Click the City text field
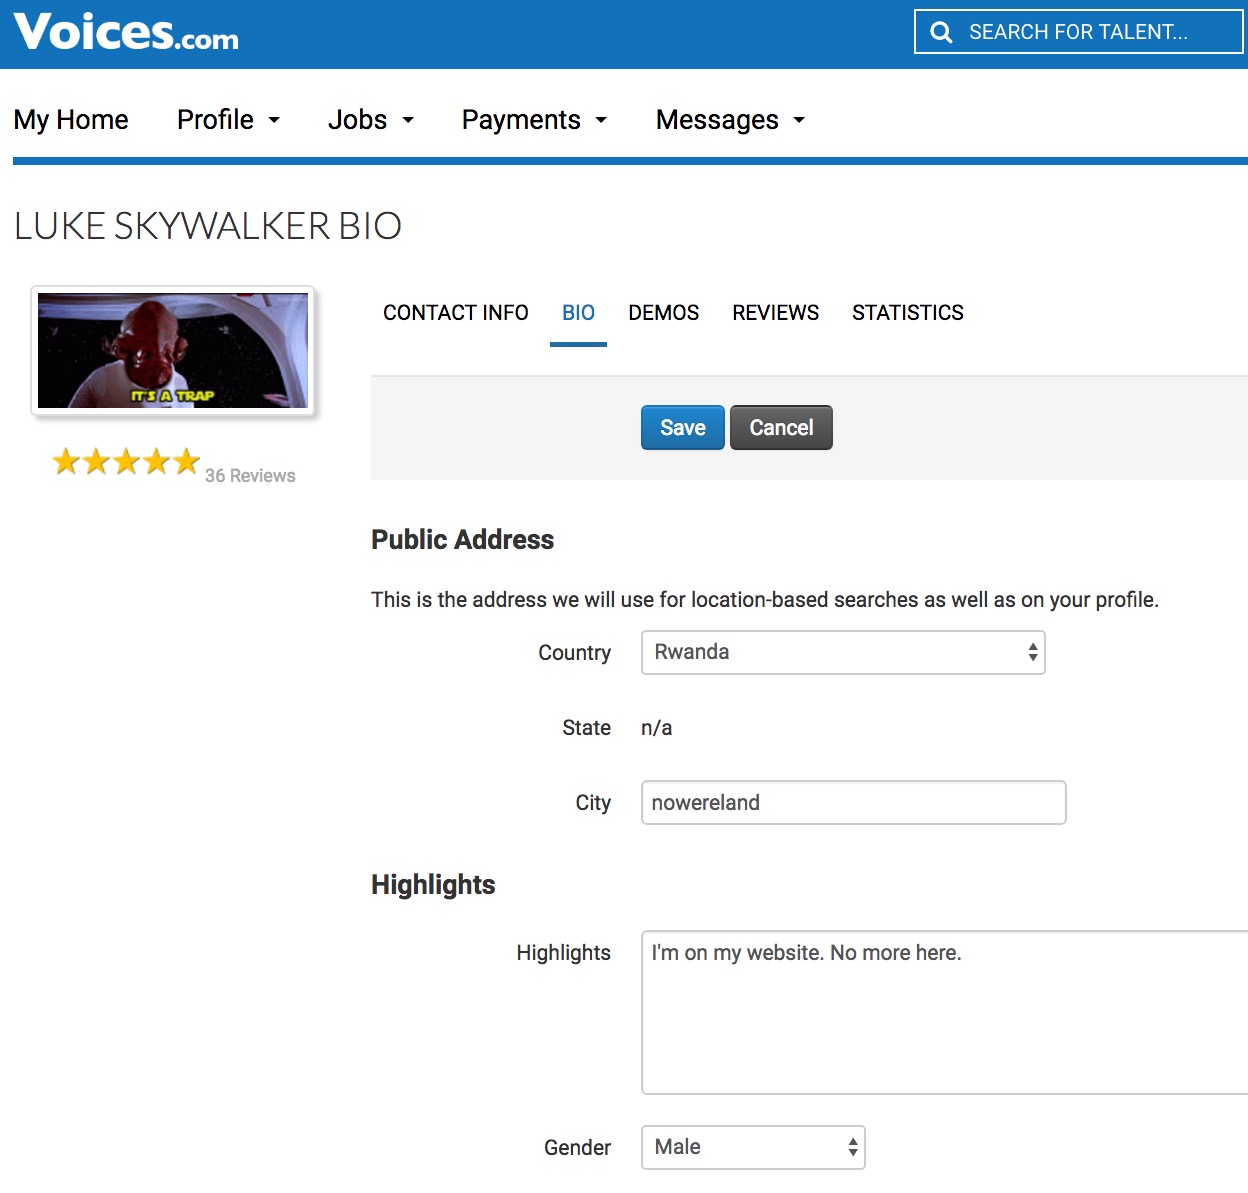 coord(853,803)
